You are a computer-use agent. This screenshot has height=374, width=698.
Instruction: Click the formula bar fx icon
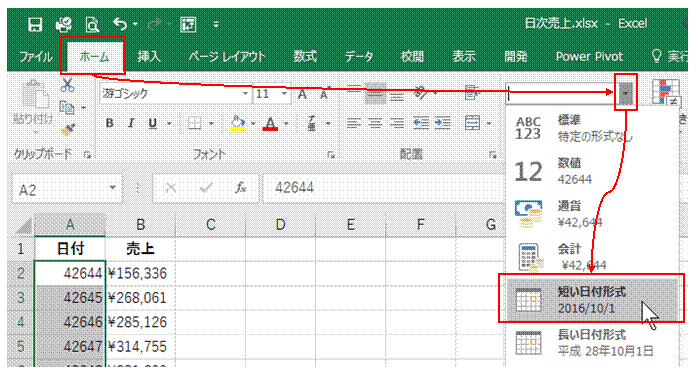tap(241, 189)
